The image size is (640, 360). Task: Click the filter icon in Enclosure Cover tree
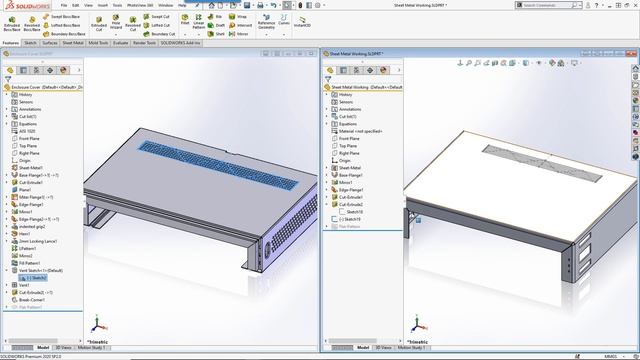coord(8,79)
